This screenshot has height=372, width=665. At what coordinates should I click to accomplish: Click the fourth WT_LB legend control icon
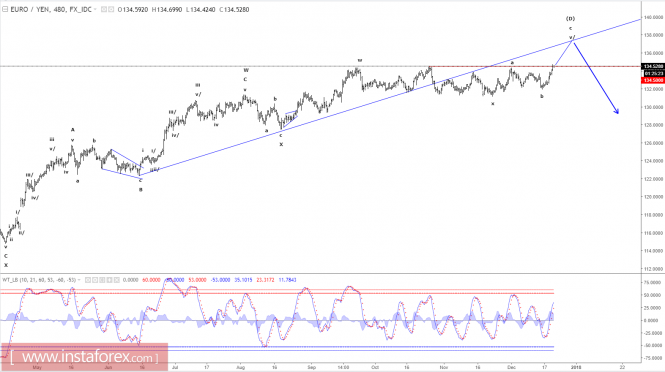(109, 280)
